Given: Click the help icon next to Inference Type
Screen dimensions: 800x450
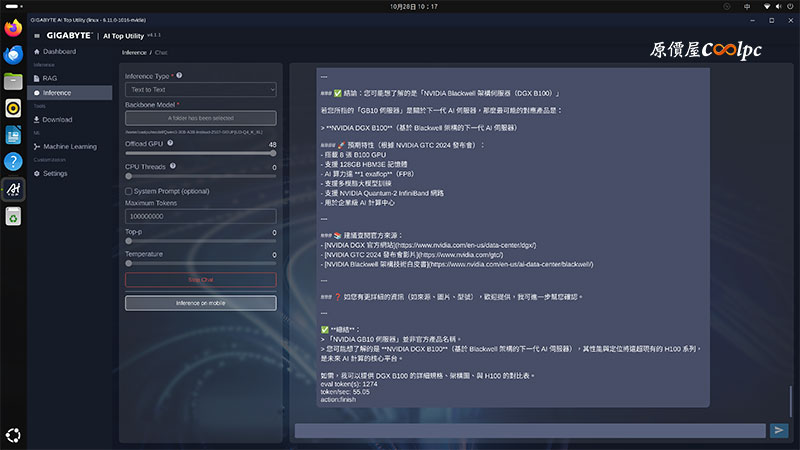Looking at the screenshot, I should (x=179, y=75).
